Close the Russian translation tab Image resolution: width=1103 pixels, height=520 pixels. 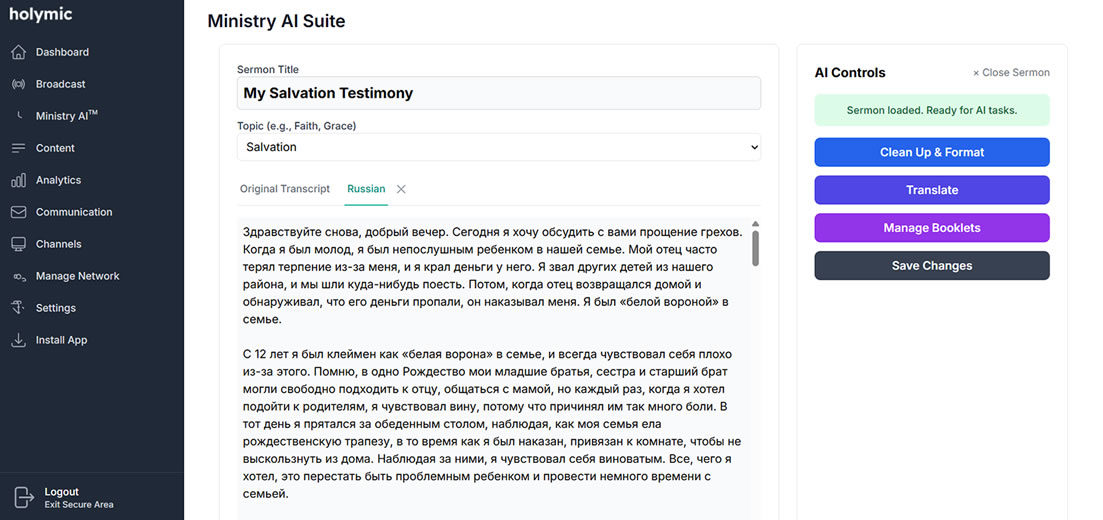pos(401,189)
